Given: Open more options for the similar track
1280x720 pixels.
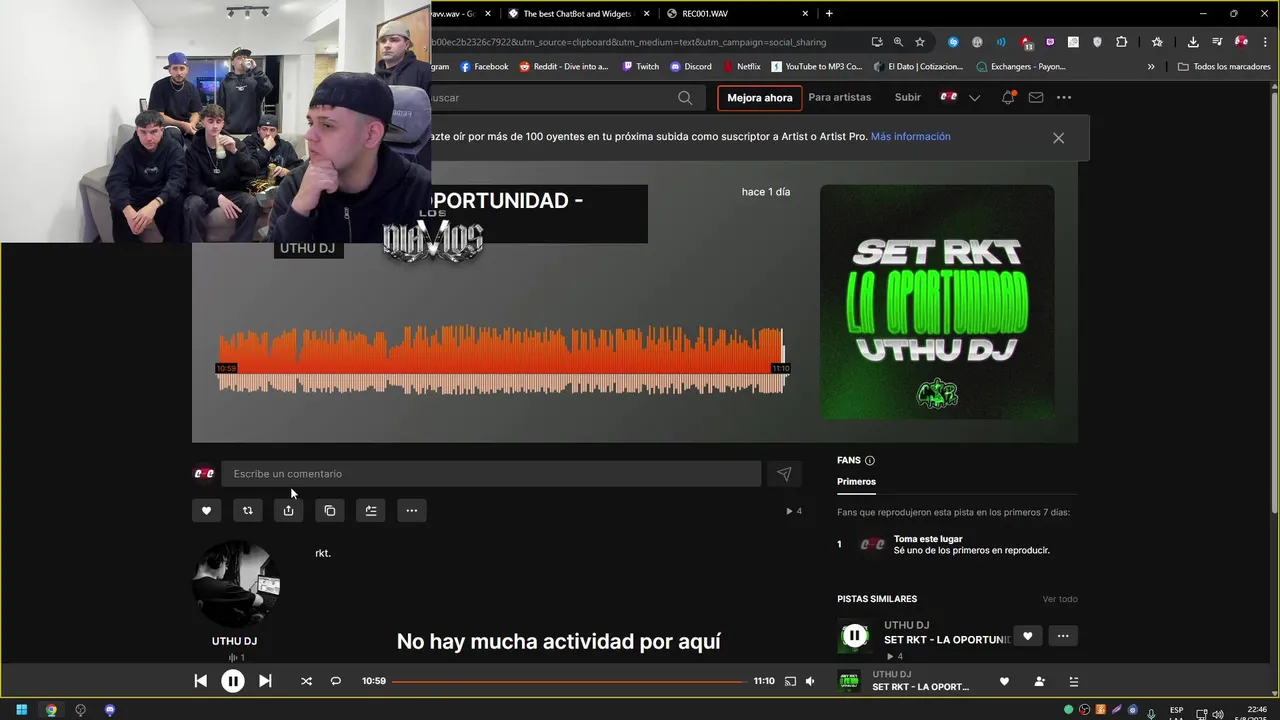Looking at the screenshot, I should coord(1063,636).
